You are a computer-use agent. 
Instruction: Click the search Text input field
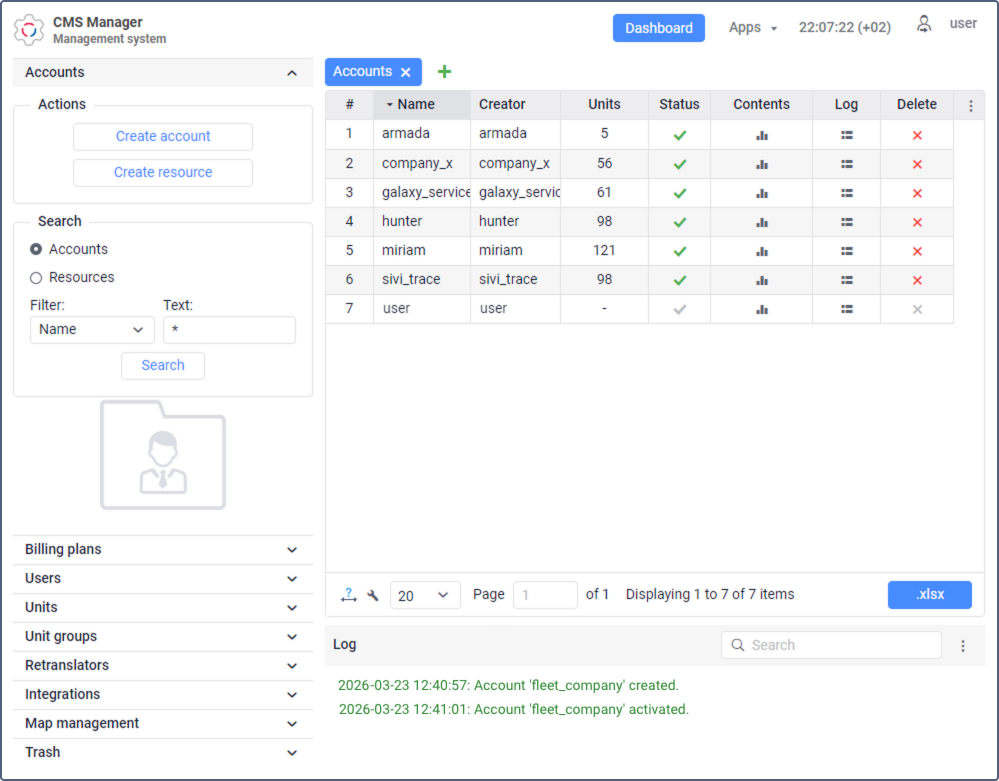click(229, 329)
